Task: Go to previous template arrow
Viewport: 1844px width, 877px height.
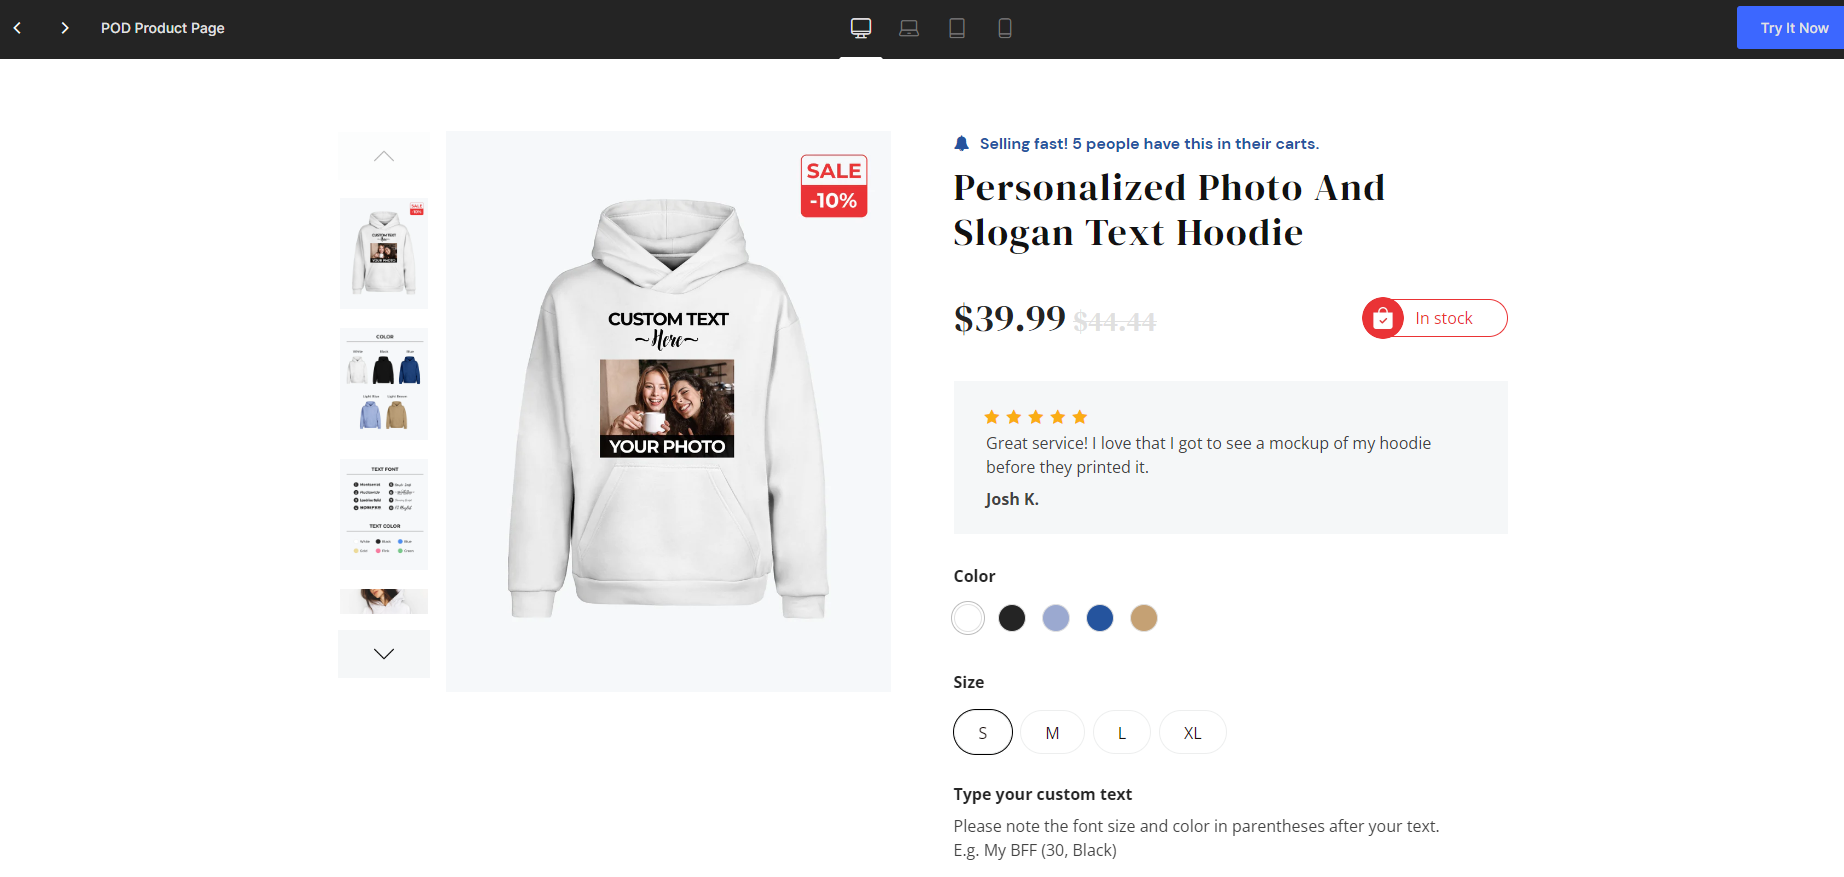Action: 18,28
